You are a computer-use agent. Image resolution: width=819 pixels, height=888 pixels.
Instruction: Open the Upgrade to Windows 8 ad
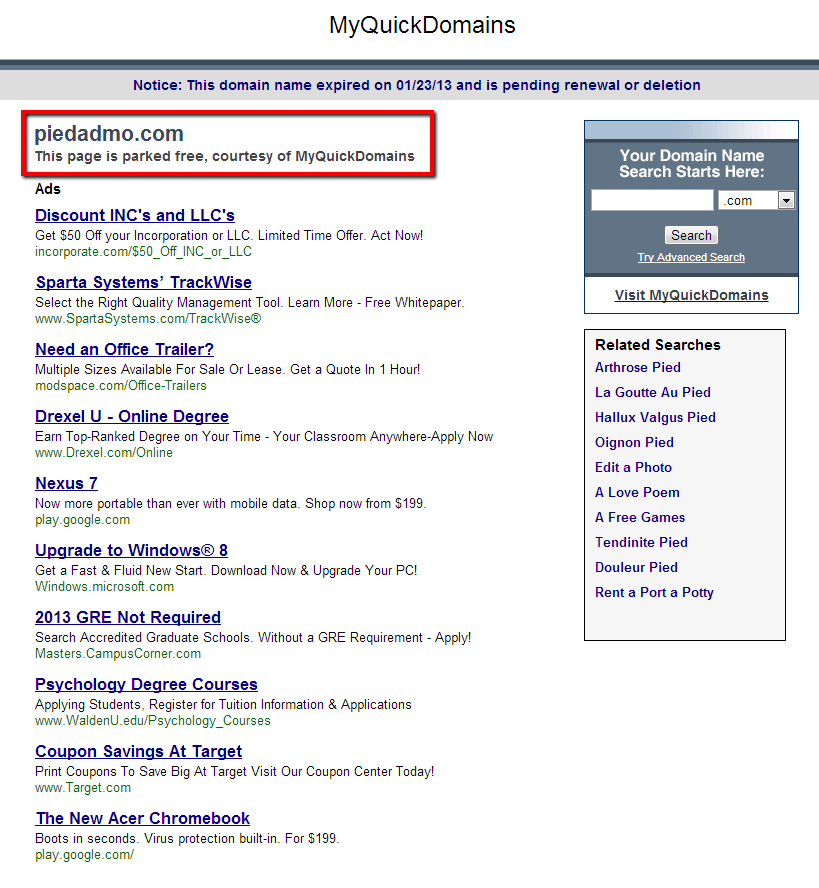[x=131, y=550]
